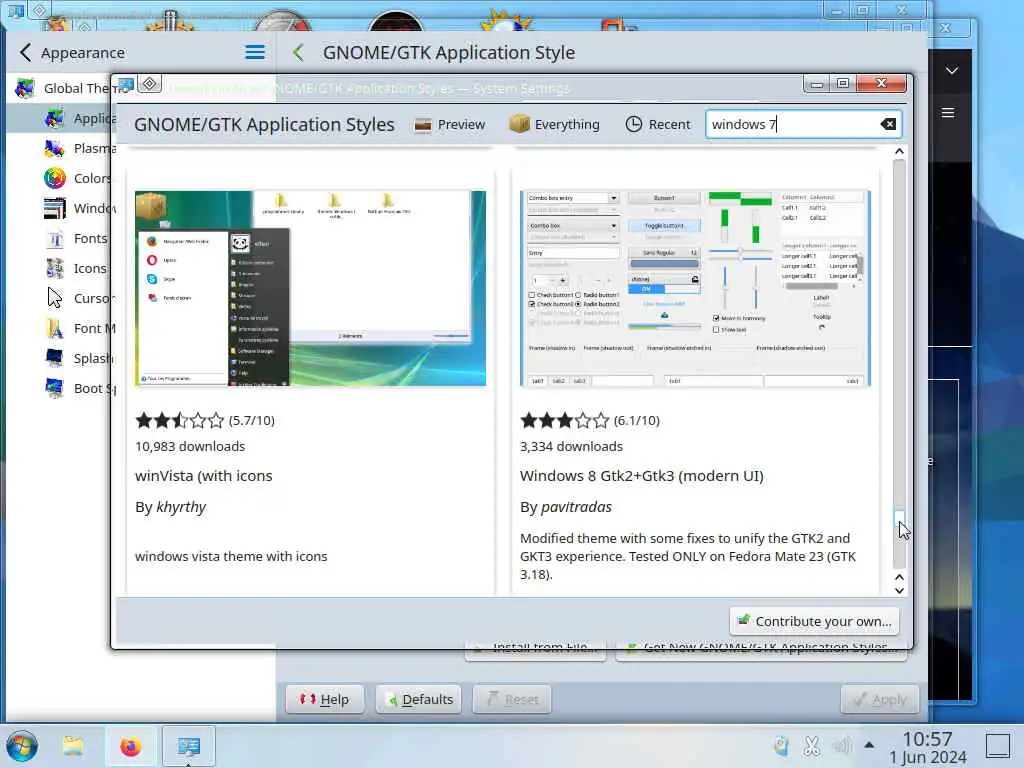Open hamburger menu in dark background window
Viewport: 1024px width, 768px height.
point(948,113)
